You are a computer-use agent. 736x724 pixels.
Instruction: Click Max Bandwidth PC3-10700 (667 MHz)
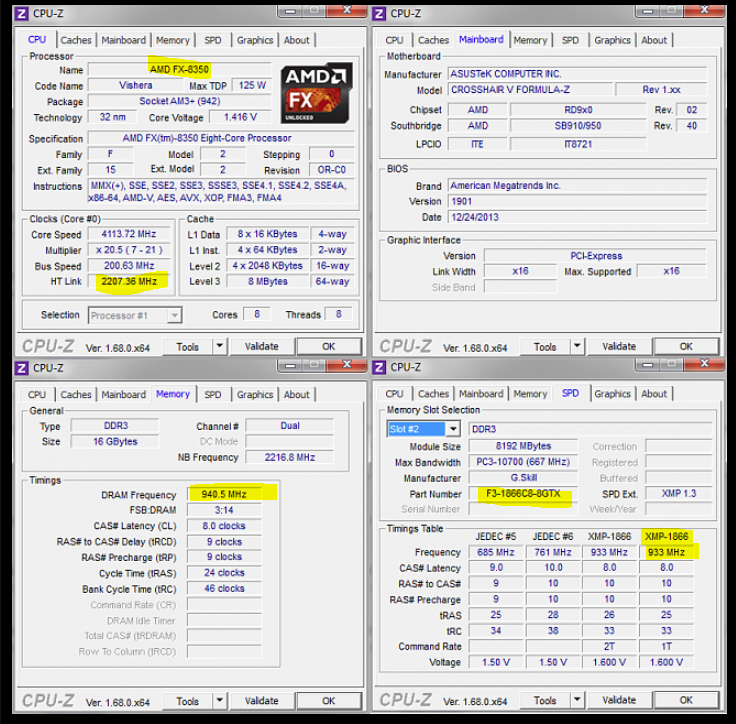pyautogui.click(x=523, y=462)
